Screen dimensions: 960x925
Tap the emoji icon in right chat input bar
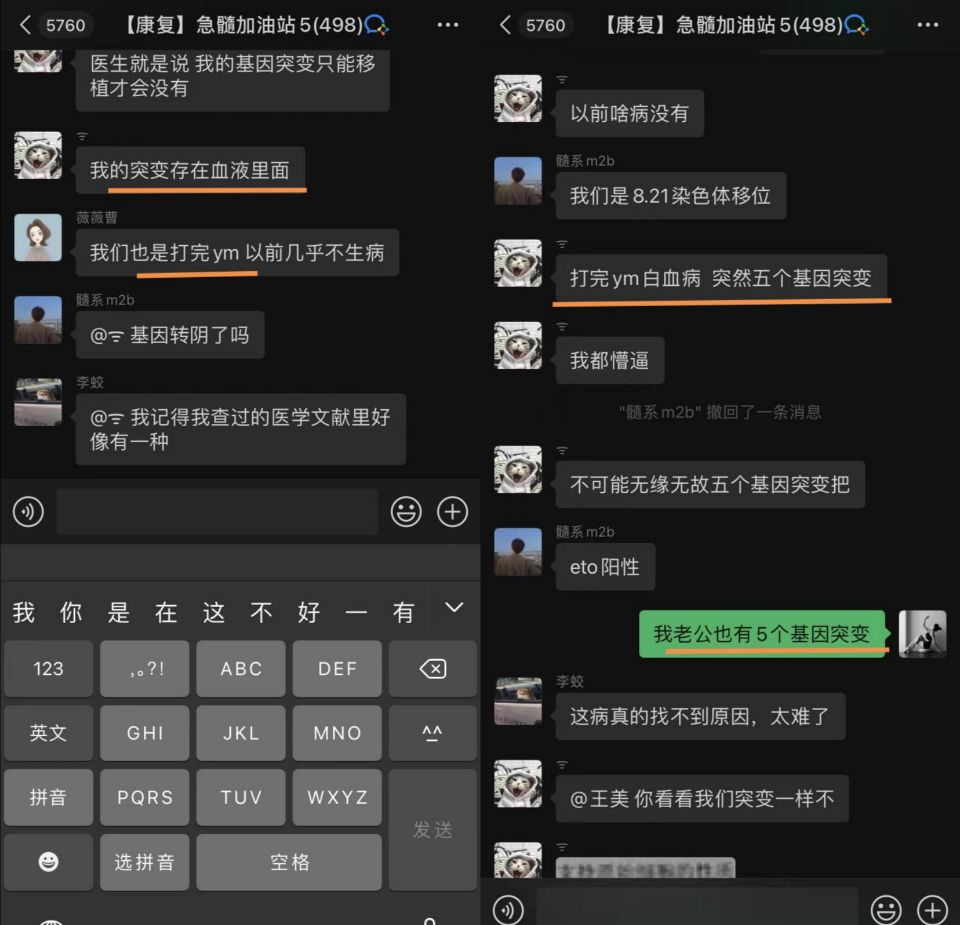click(x=886, y=909)
